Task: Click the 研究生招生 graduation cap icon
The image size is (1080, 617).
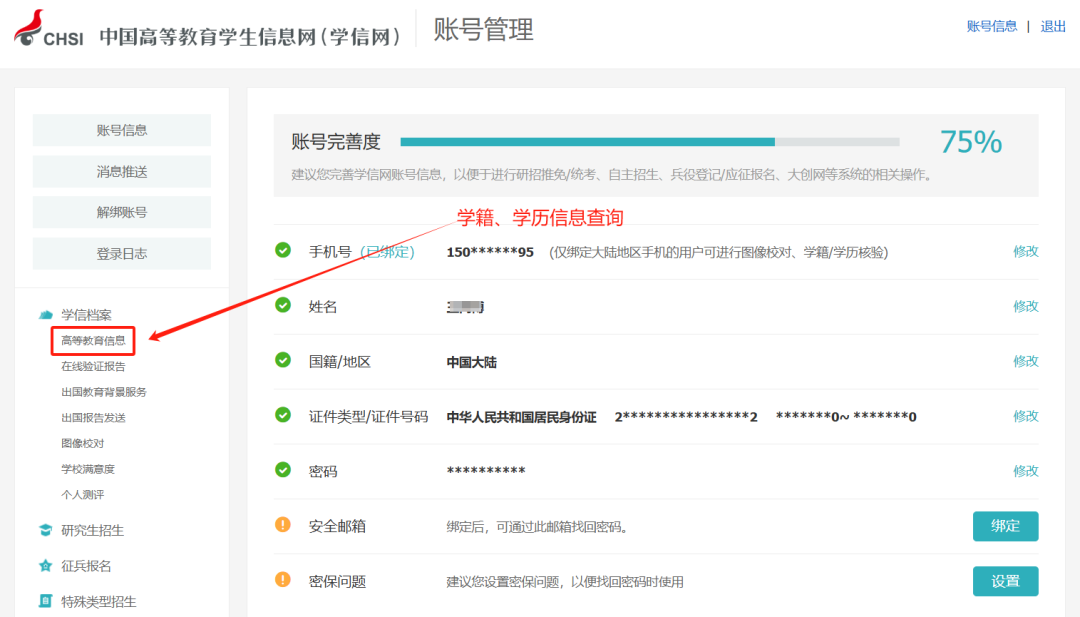Action: pos(45,530)
